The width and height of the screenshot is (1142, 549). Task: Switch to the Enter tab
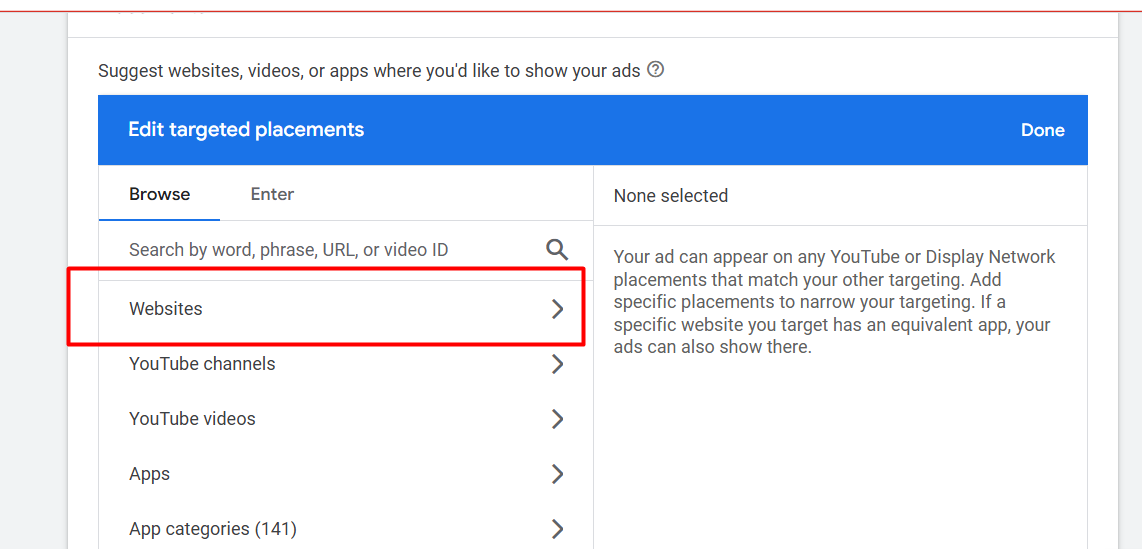click(x=272, y=194)
